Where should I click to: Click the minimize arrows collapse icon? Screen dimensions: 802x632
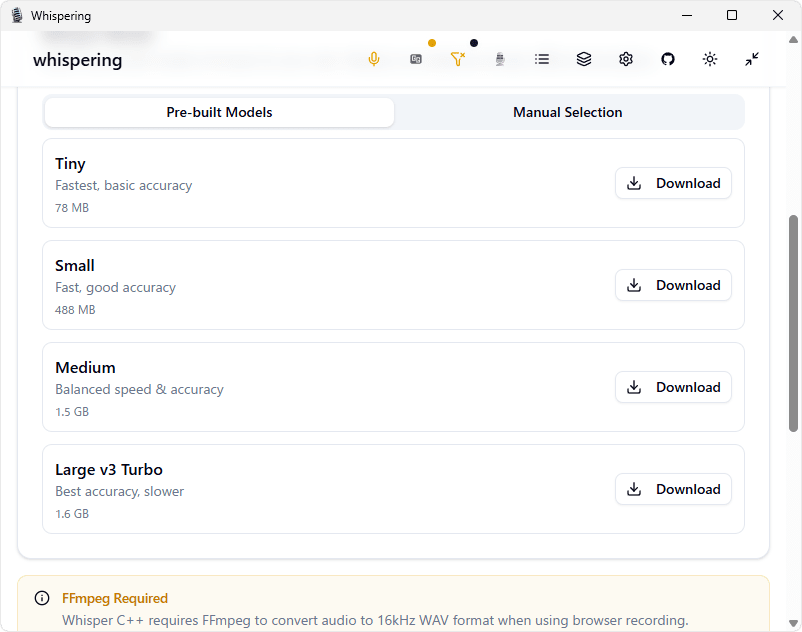752,59
